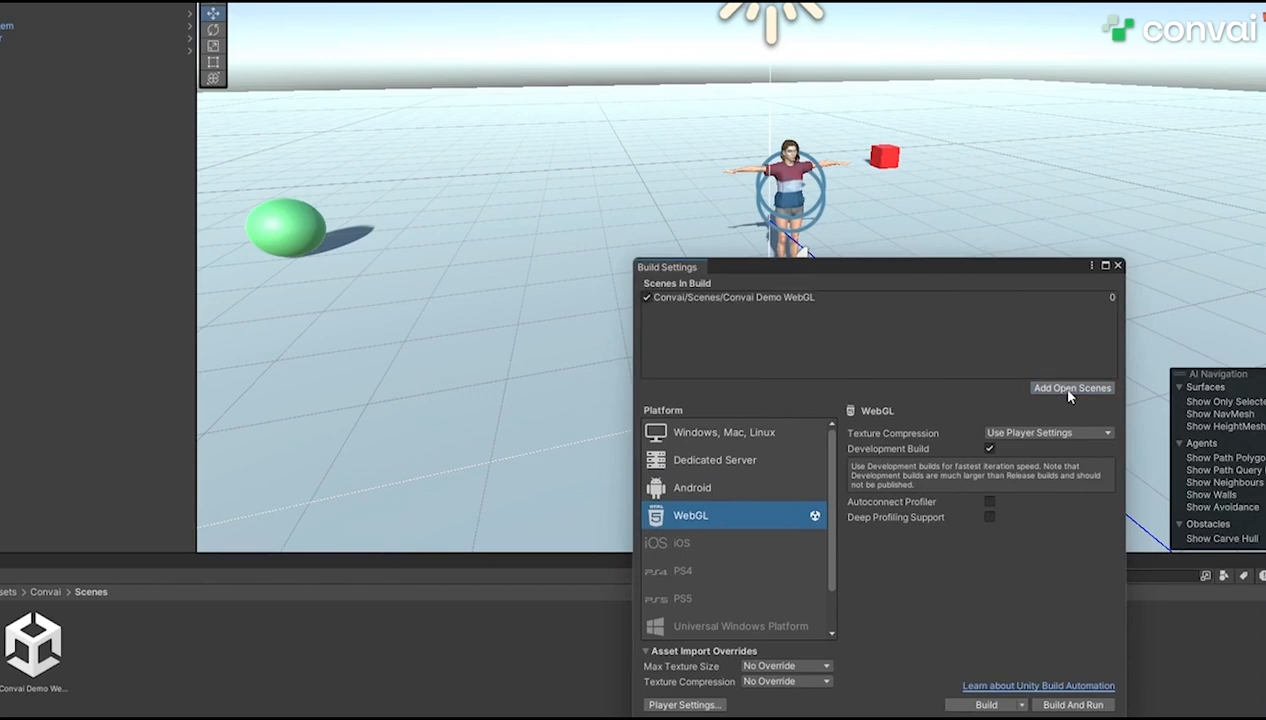This screenshot has height=720, width=1266.
Task: Select the combined Transform tool
Action: (x=213, y=78)
